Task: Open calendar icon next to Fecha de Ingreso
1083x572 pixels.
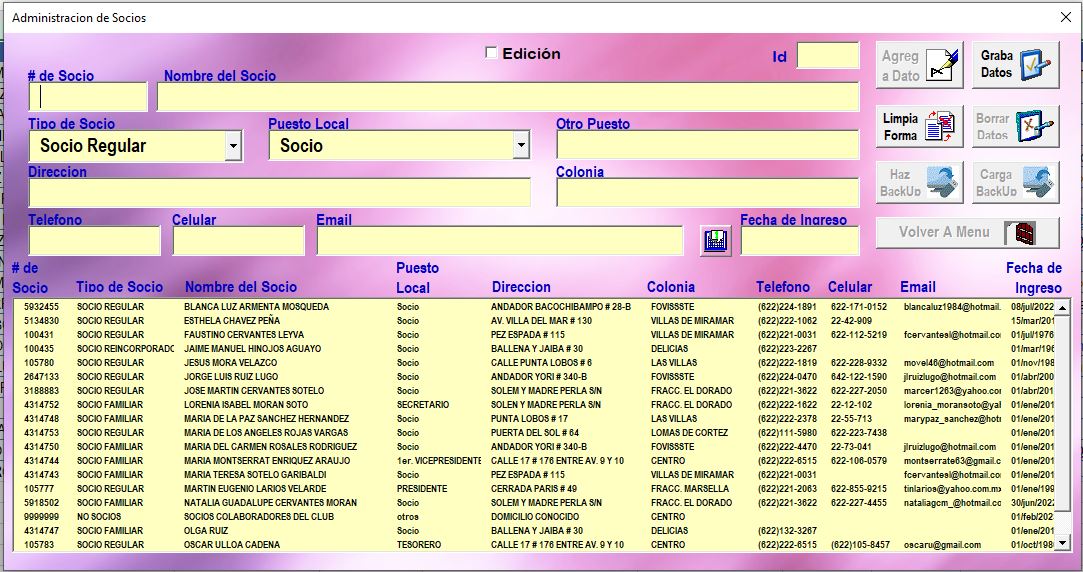Action: pyautogui.click(x=716, y=241)
